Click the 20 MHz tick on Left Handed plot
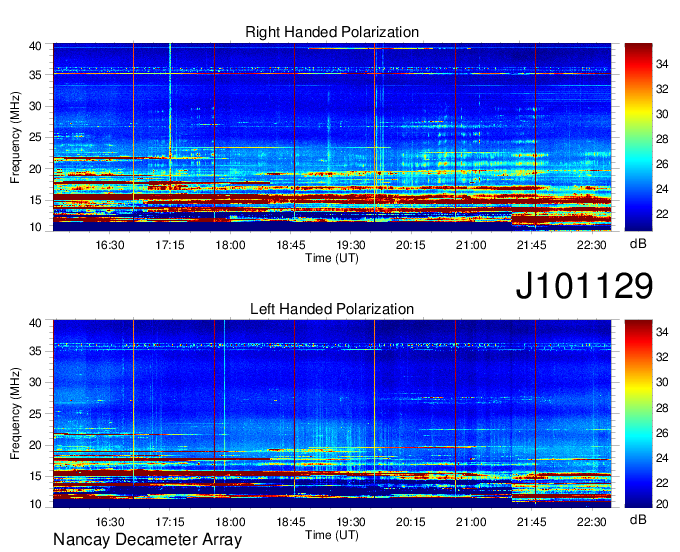 coord(36,445)
